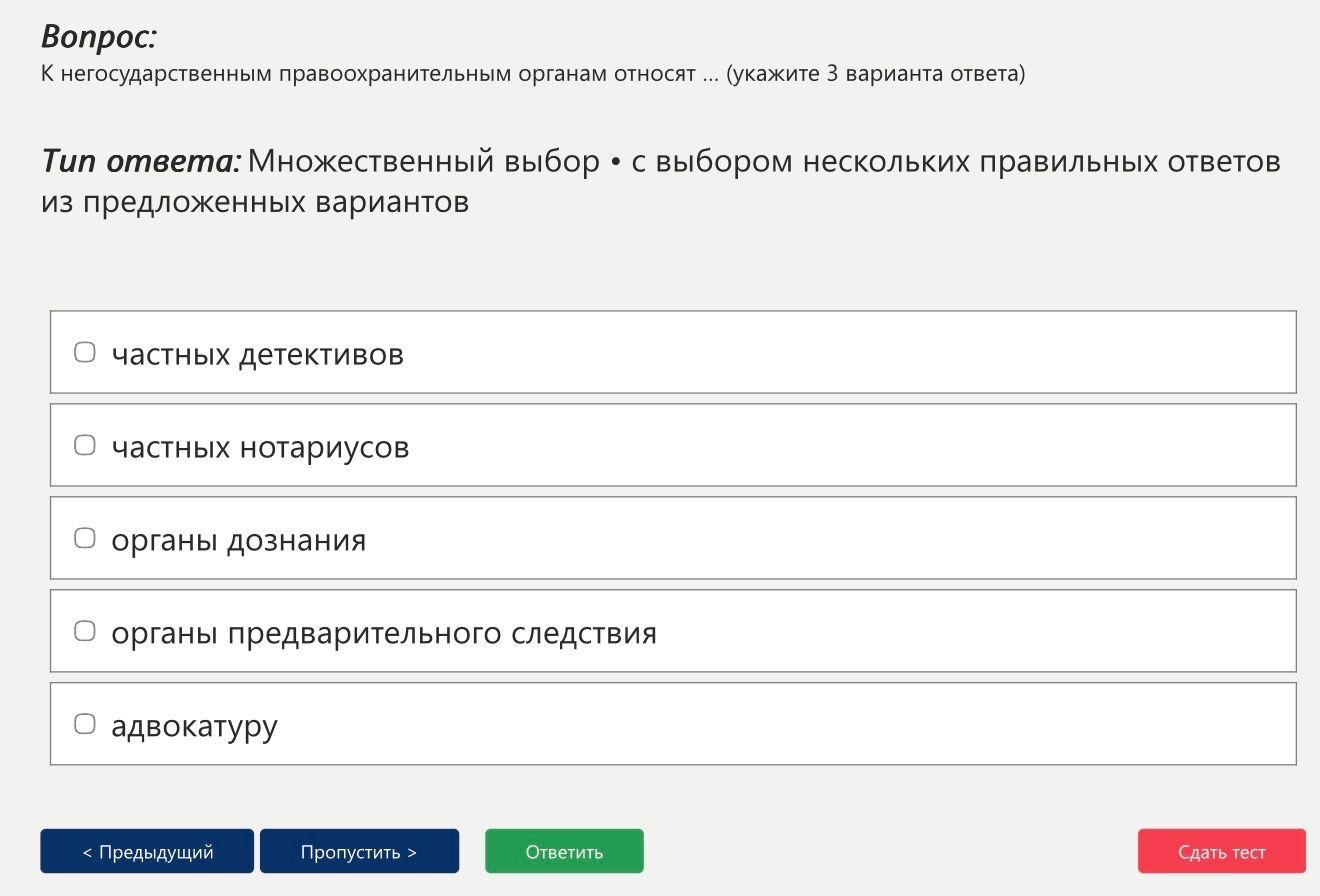Tick the 'органы дознания' checkbox
This screenshot has height=896, width=1320.
coord(85,538)
